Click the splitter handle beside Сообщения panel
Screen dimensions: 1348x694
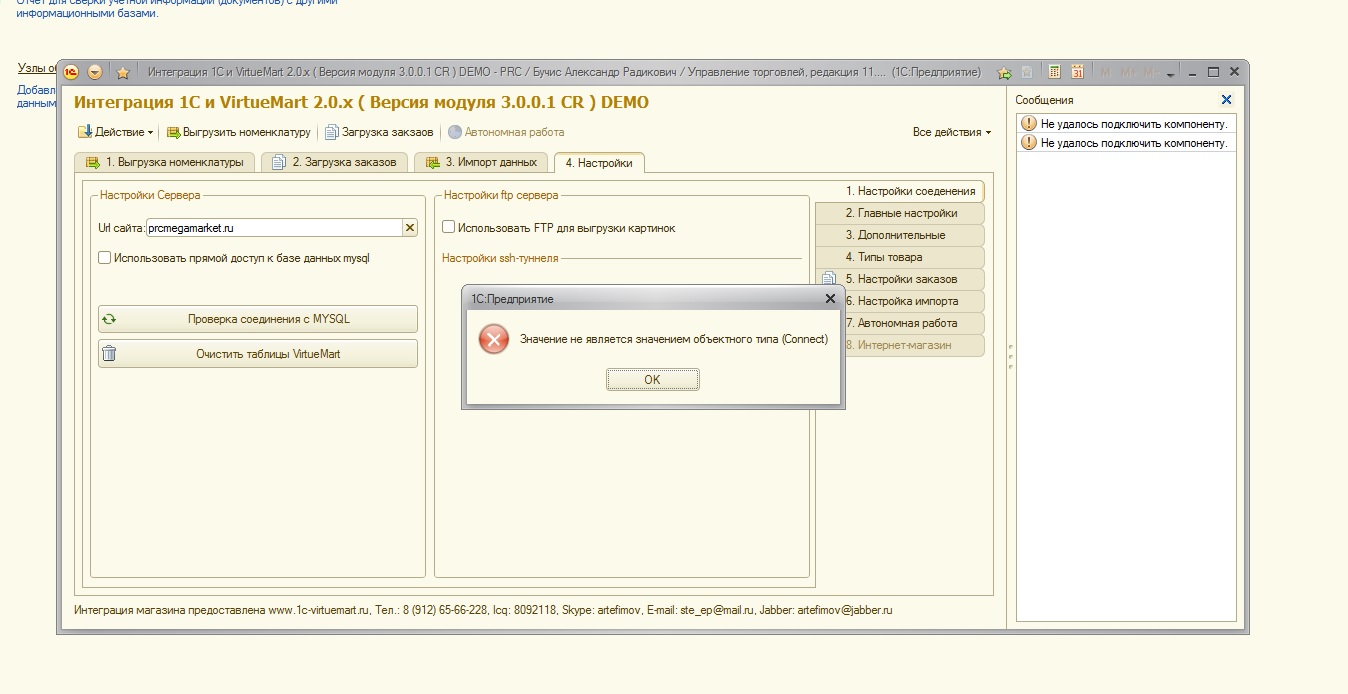pyautogui.click(x=1011, y=358)
